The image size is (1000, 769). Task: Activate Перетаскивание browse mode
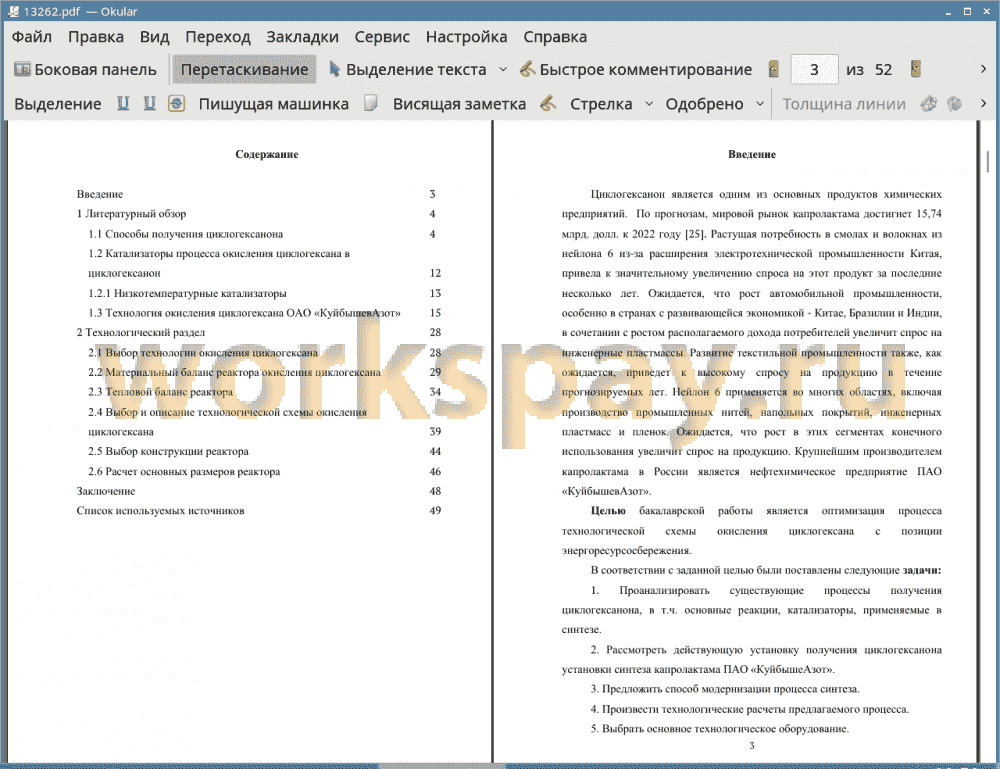[x=244, y=70]
